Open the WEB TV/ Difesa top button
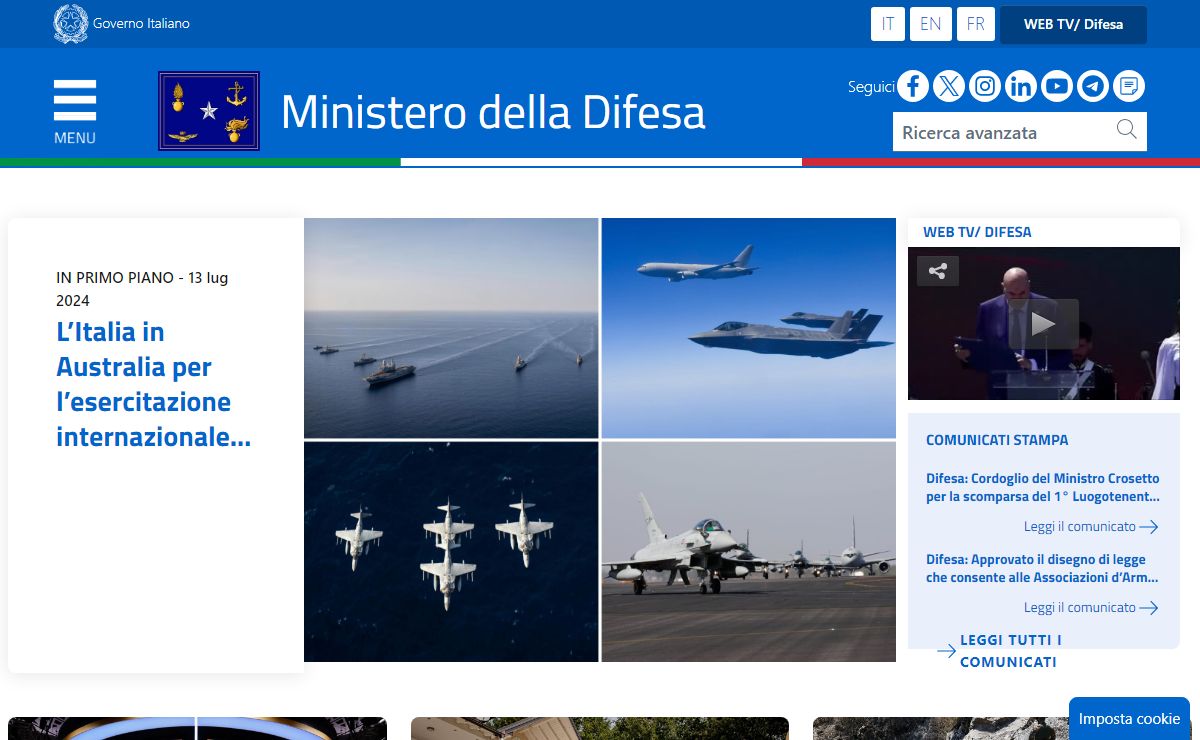This screenshot has width=1200, height=740. 1073,24
